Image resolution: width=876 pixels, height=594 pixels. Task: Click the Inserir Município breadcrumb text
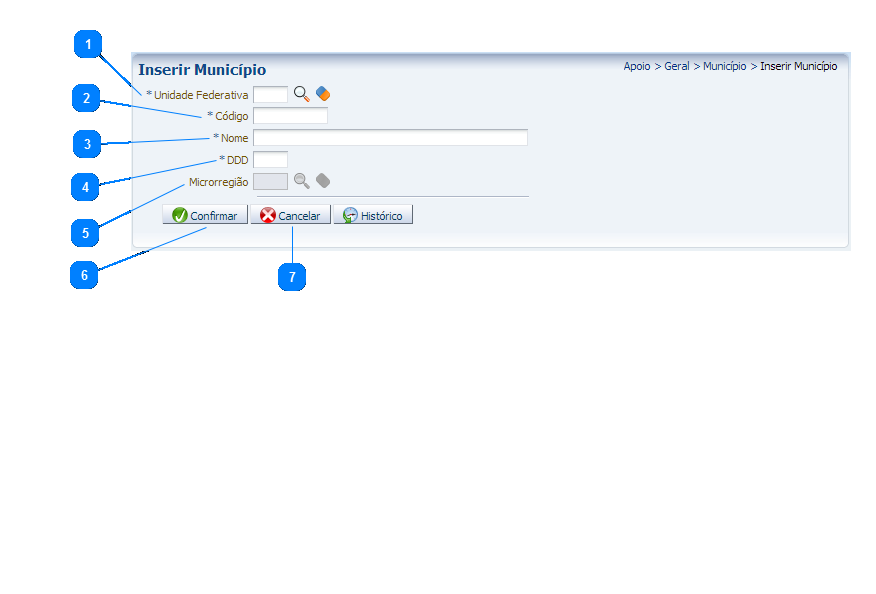798,67
